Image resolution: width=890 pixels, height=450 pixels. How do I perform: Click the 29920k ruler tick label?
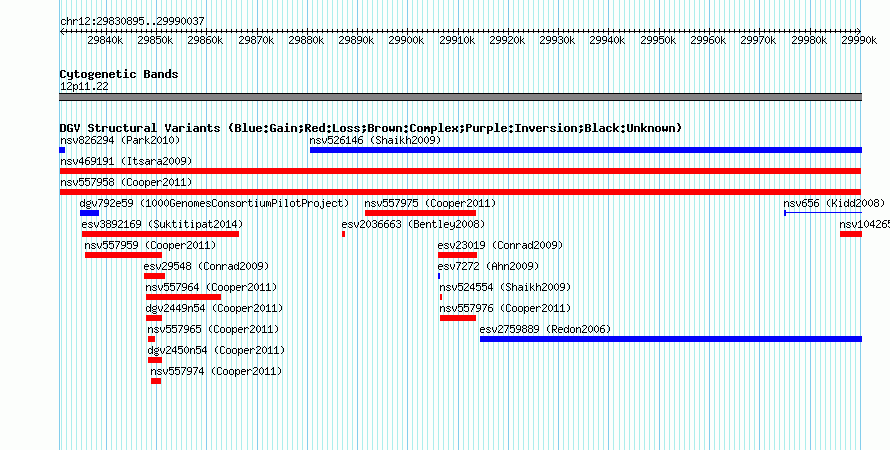tap(507, 40)
